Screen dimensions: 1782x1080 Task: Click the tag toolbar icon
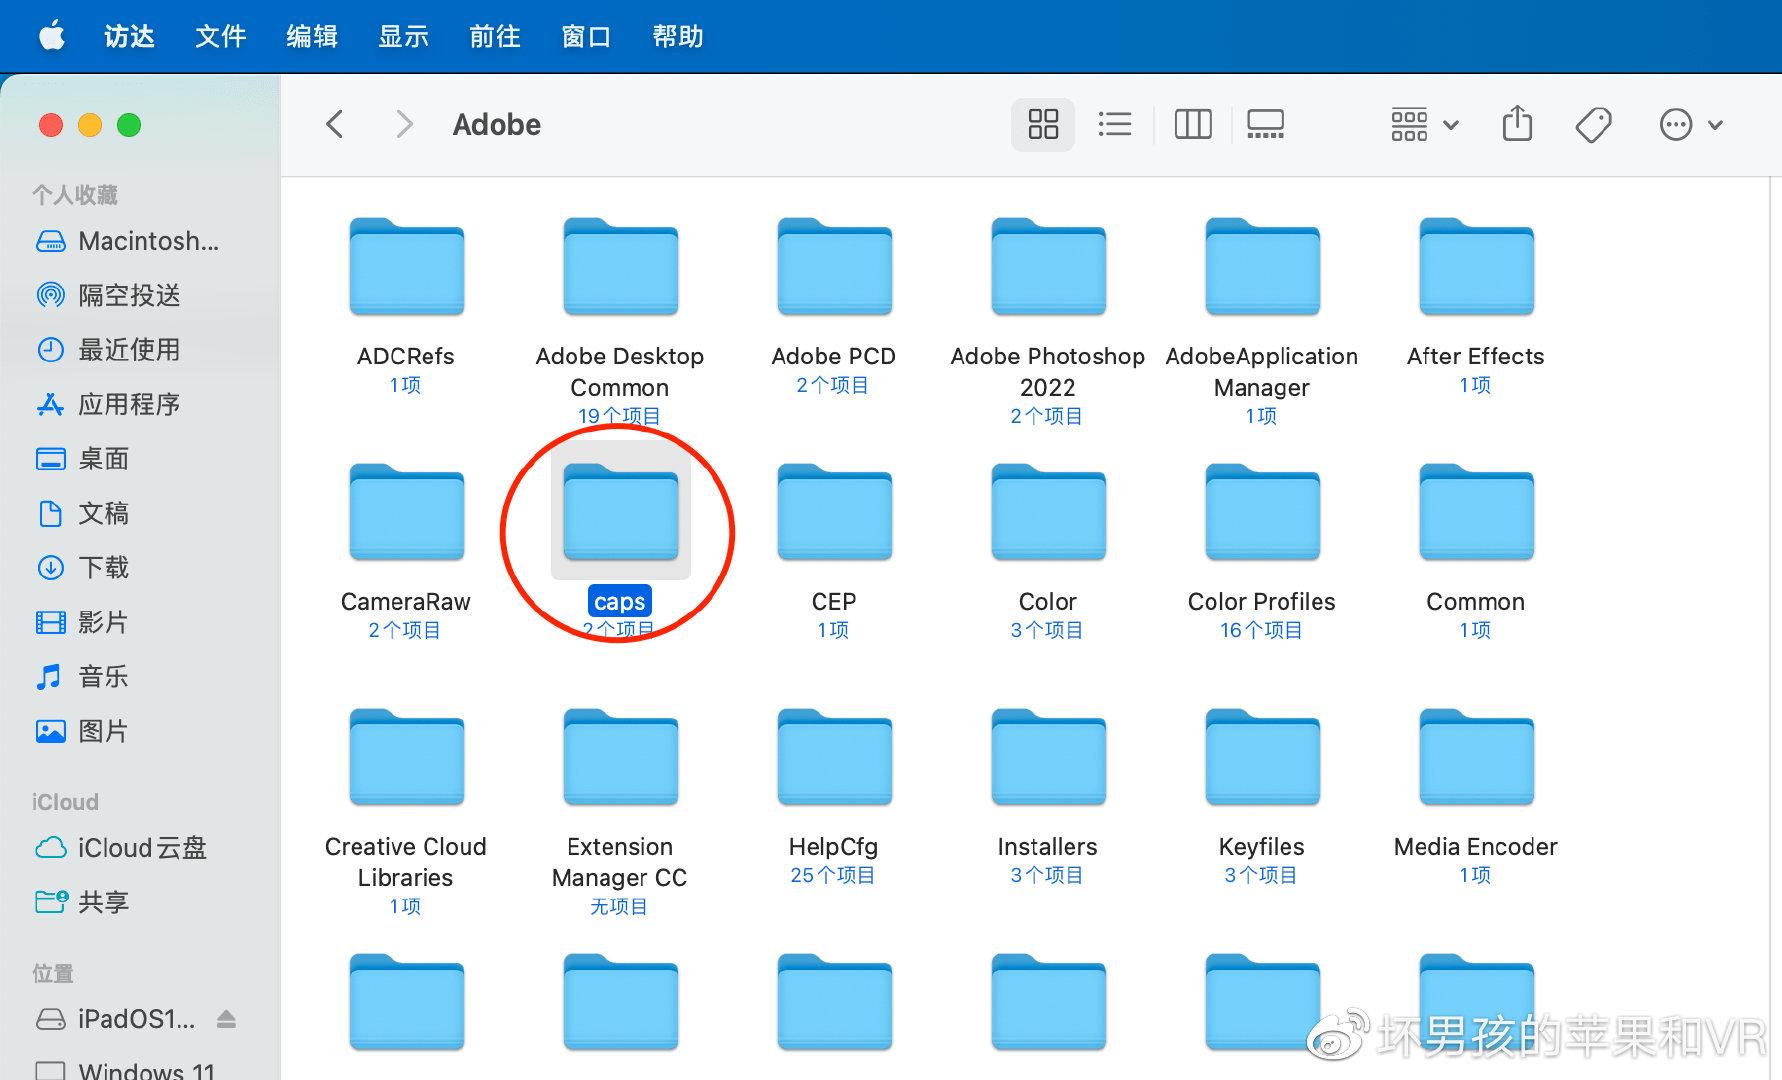[1593, 125]
